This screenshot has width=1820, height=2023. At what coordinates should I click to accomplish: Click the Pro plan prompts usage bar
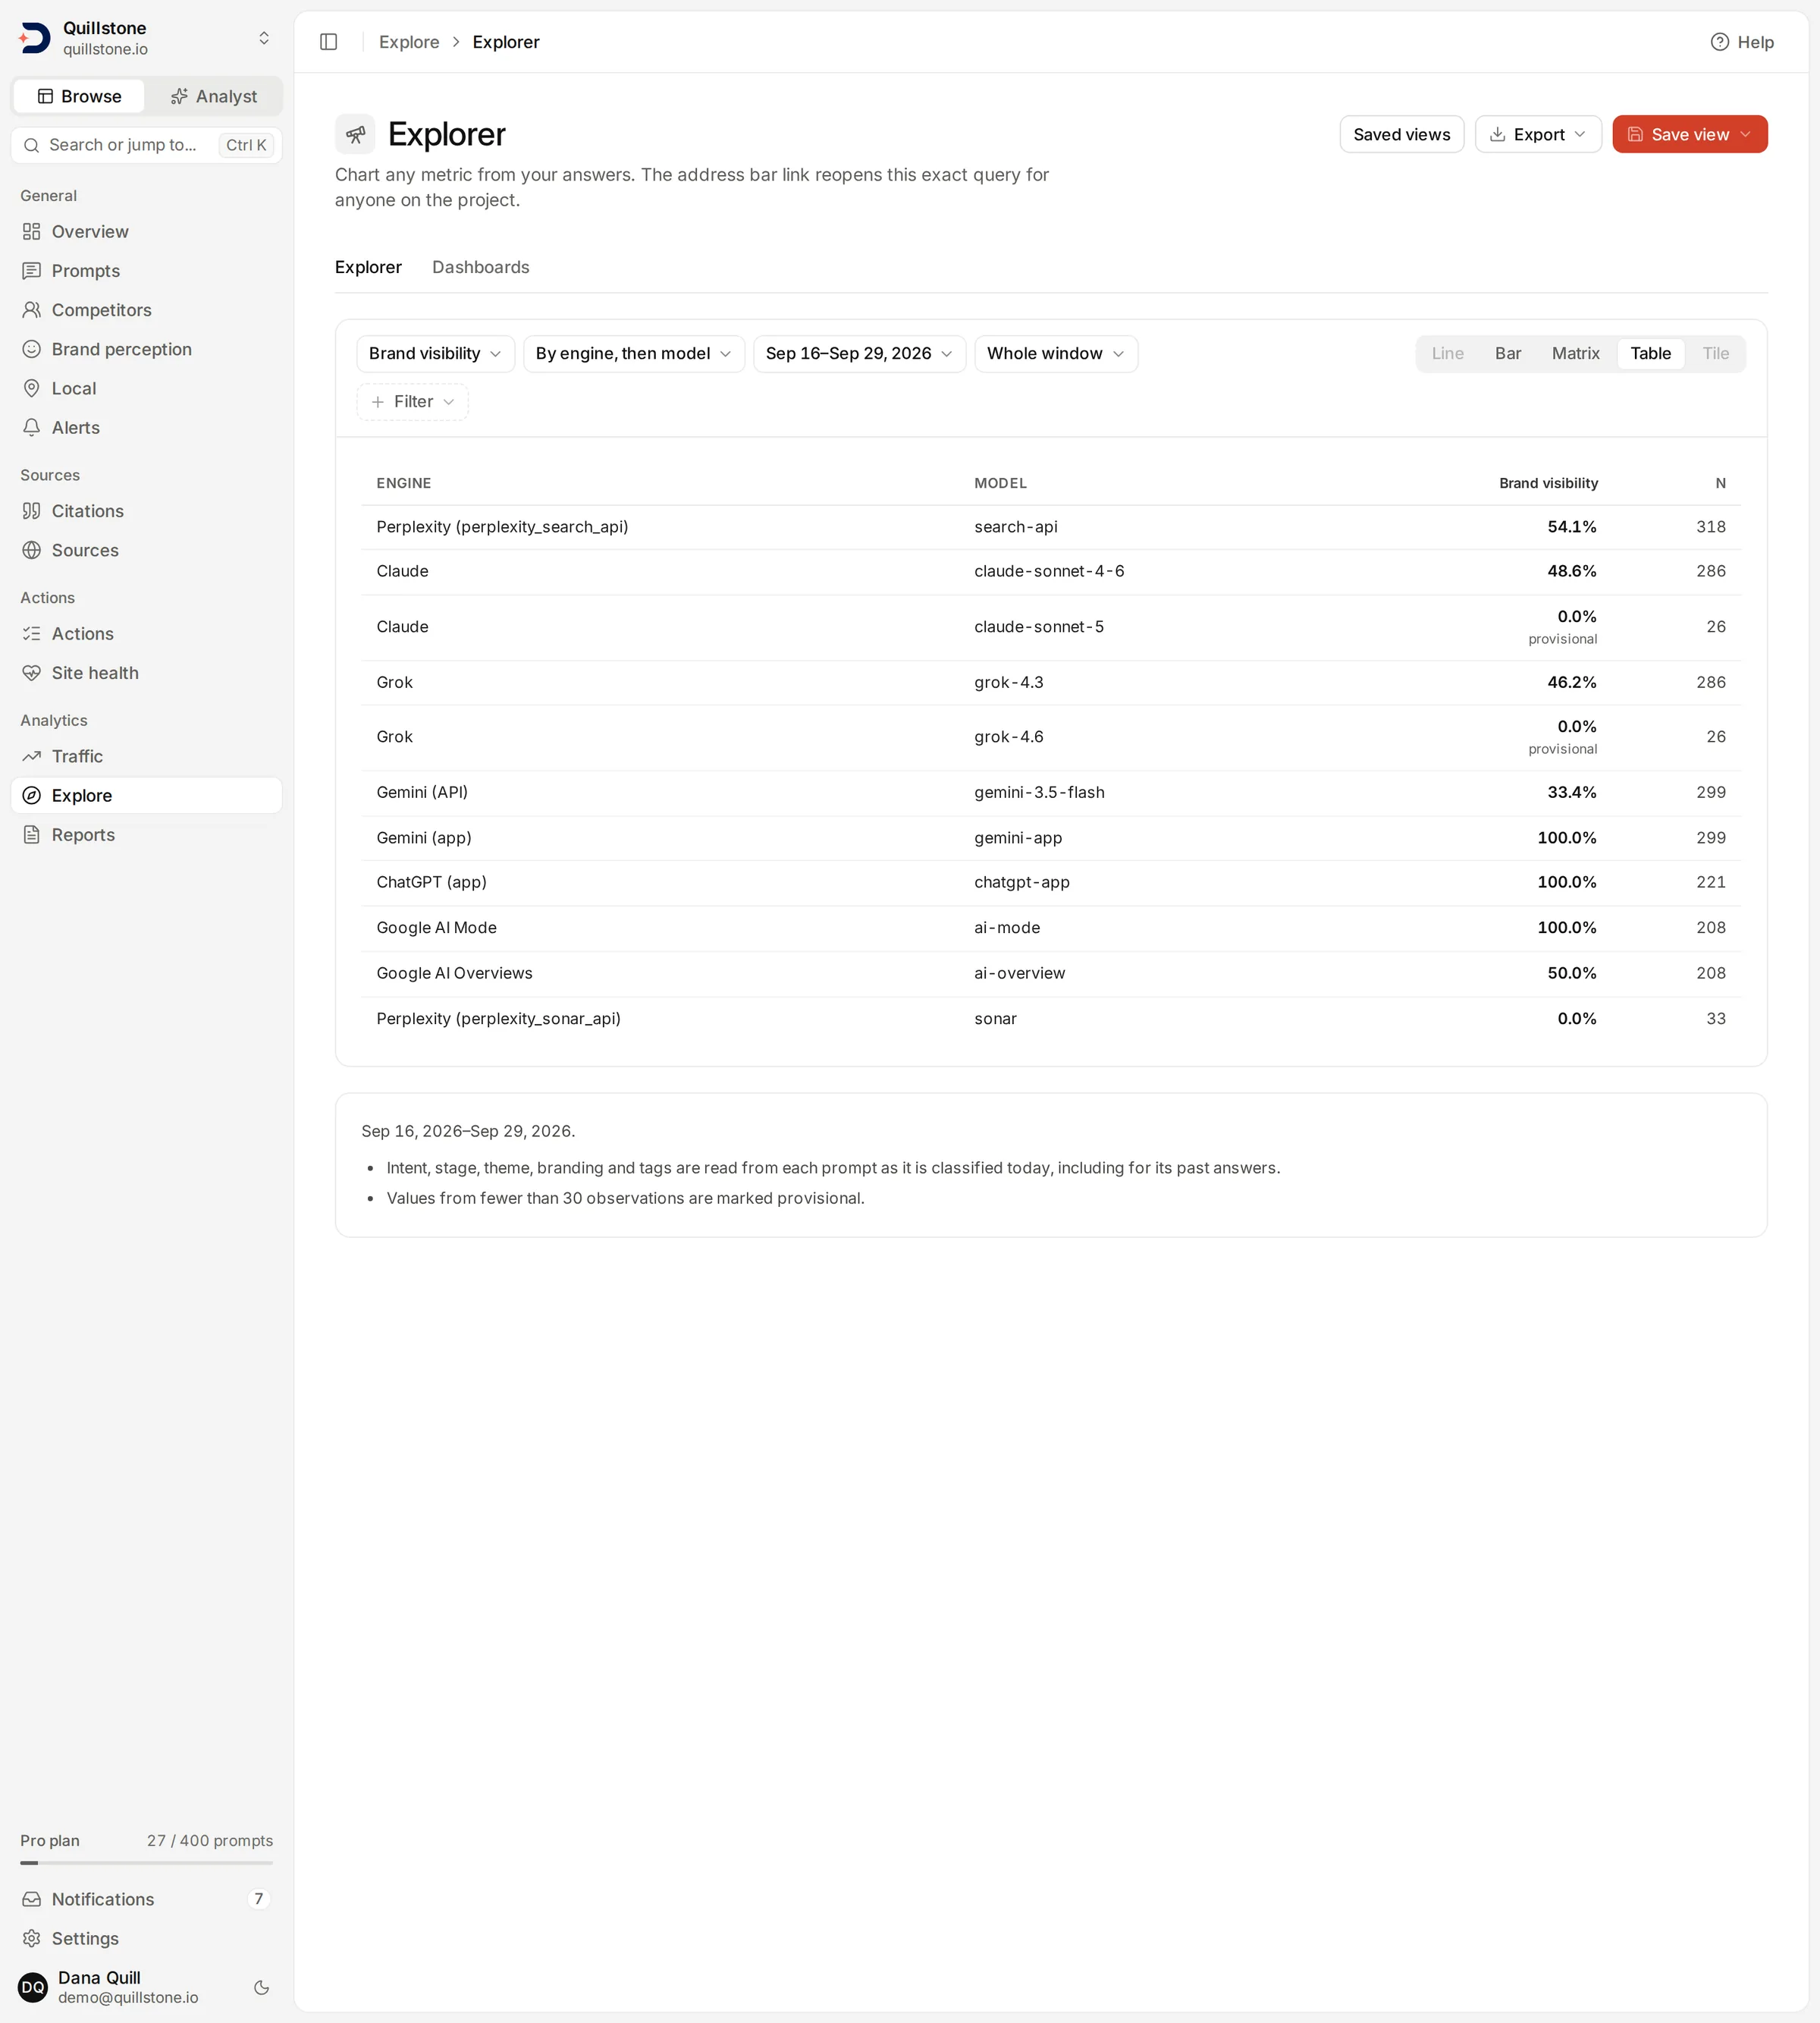pyautogui.click(x=146, y=1863)
